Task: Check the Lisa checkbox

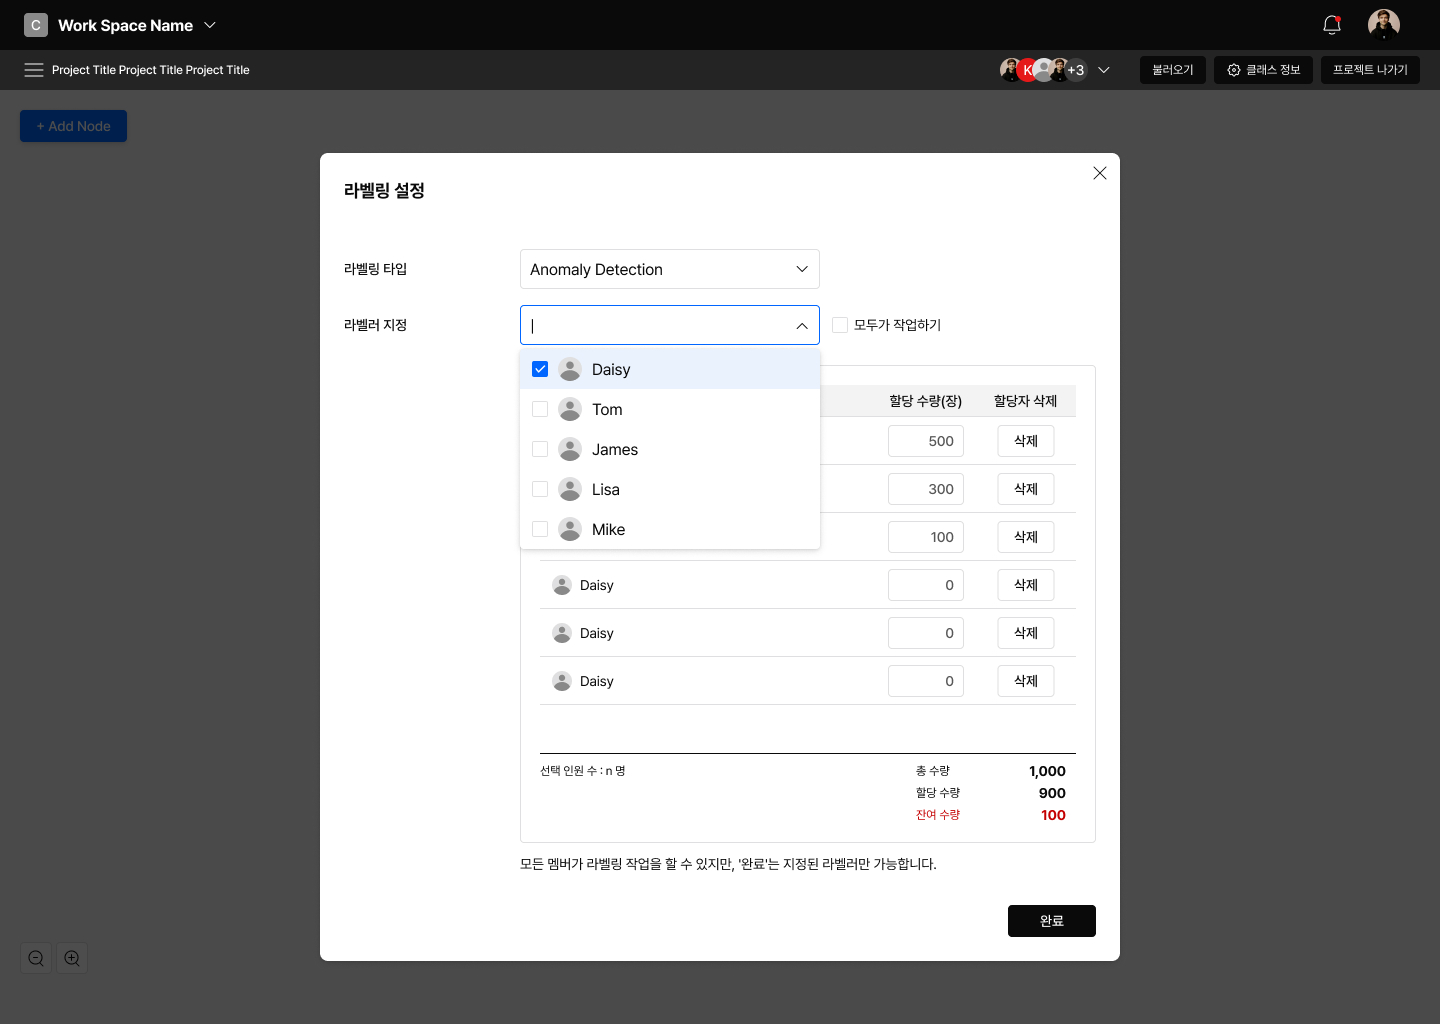Action: point(540,489)
